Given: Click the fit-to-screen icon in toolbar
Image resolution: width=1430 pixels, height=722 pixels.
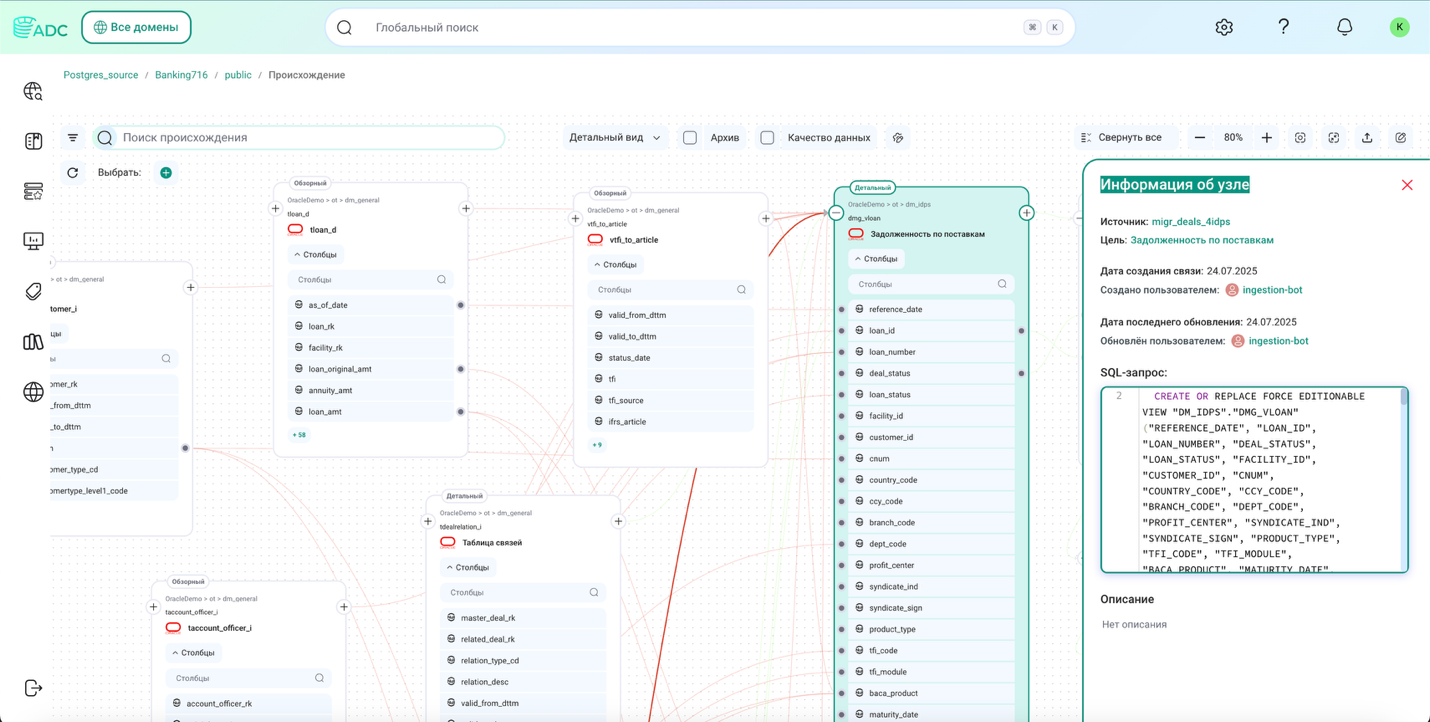Looking at the screenshot, I should [x=1334, y=138].
